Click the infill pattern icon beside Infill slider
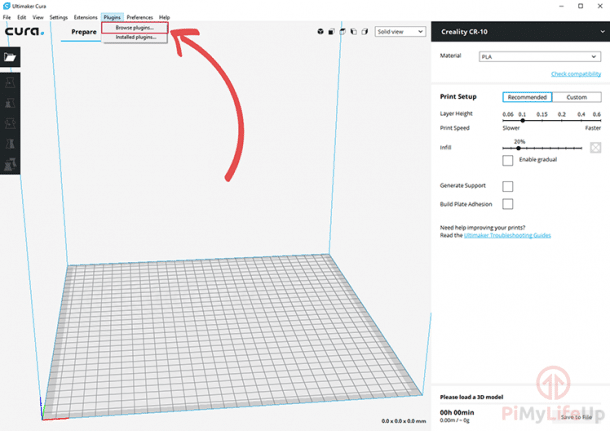 pos(595,148)
